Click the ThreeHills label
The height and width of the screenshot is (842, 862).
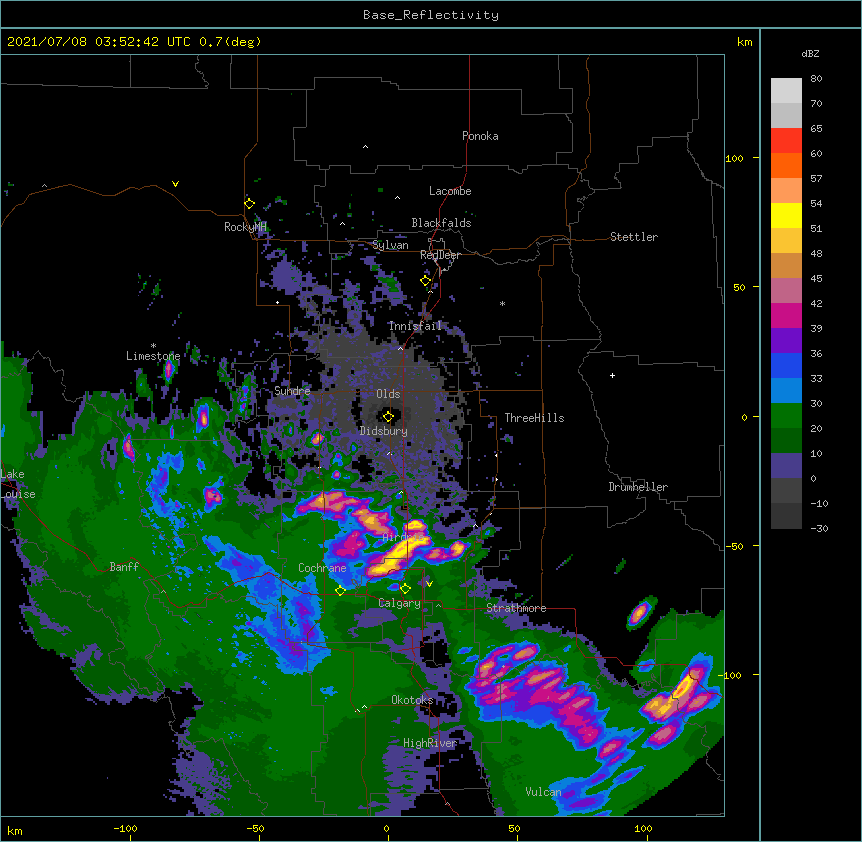click(534, 418)
